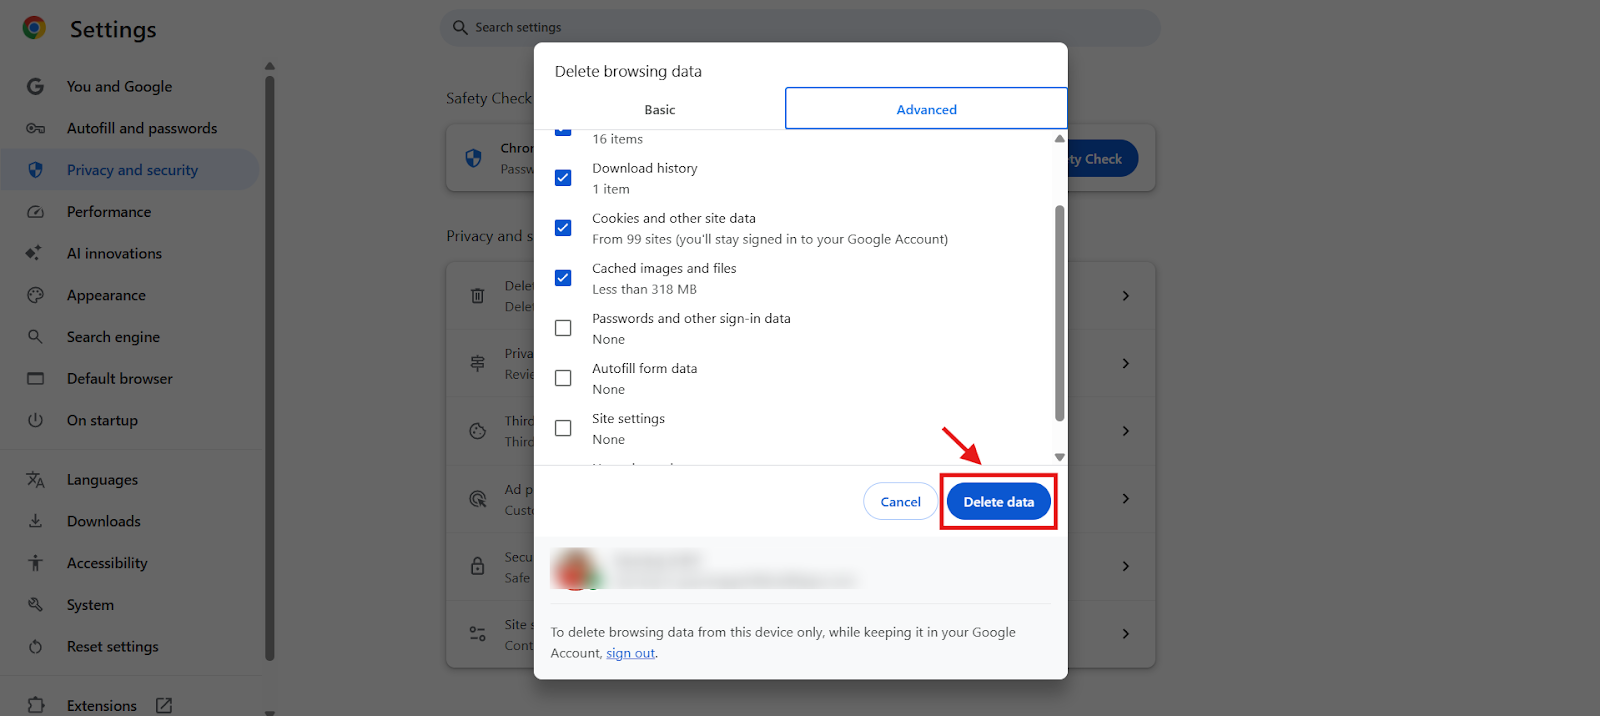Image resolution: width=1600 pixels, height=716 pixels.
Task: Select the On startup power icon
Action: click(x=35, y=420)
